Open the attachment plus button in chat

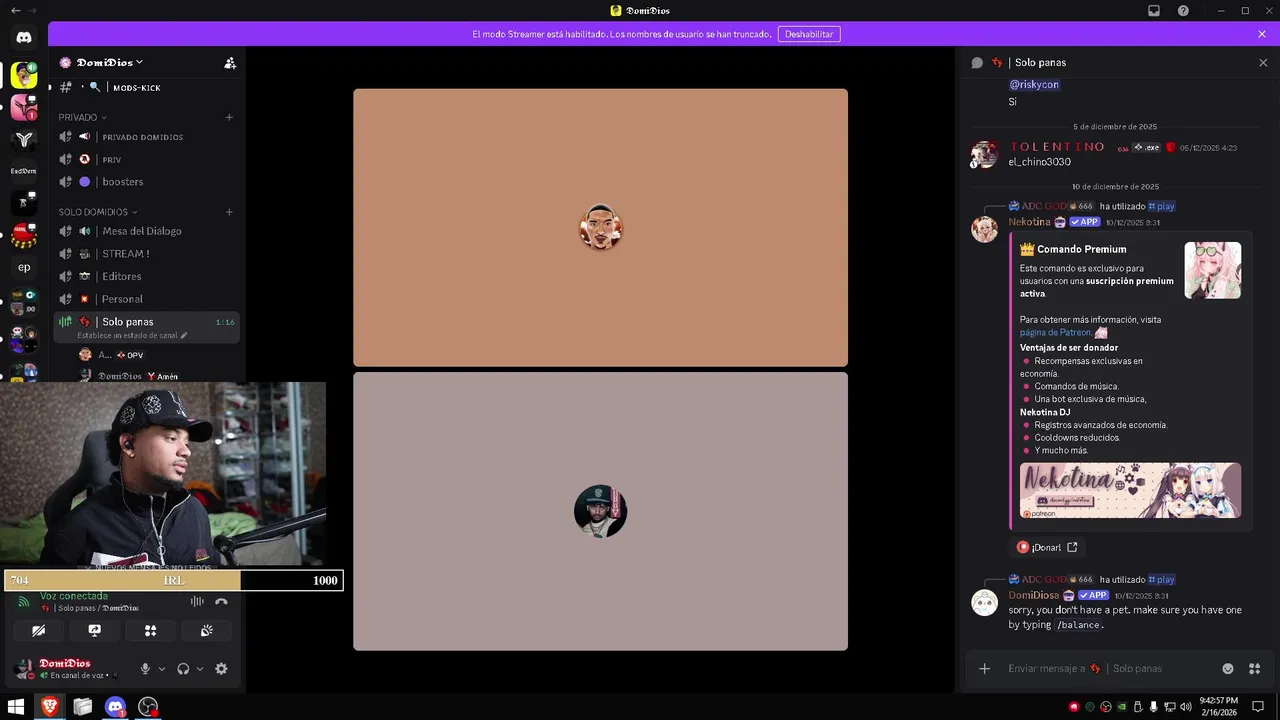(x=985, y=669)
